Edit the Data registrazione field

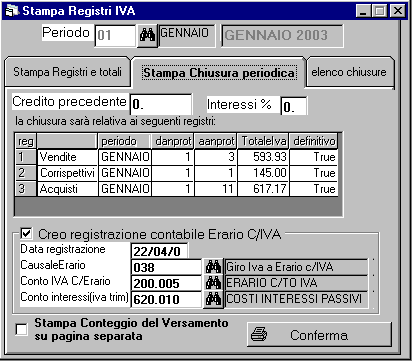160,251
